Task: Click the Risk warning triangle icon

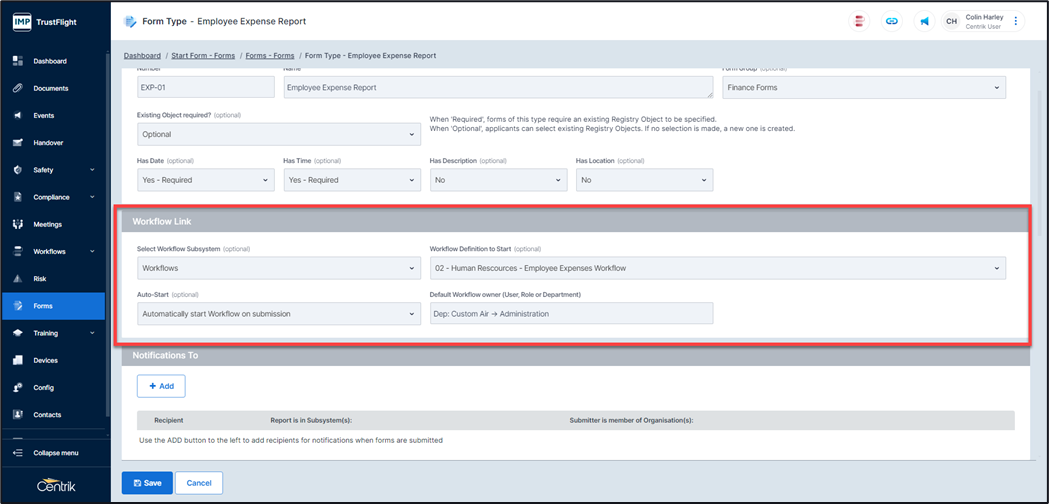Action: pos(18,279)
